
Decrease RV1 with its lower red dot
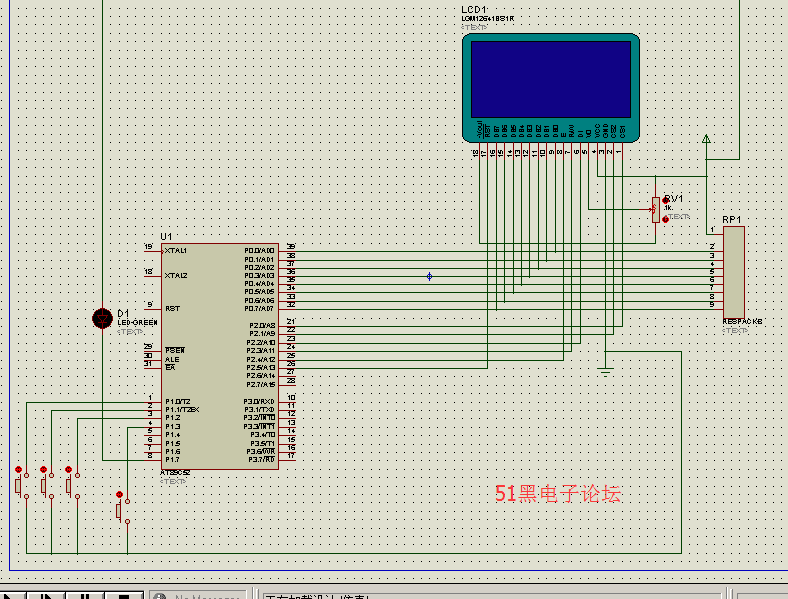click(666, 219)
